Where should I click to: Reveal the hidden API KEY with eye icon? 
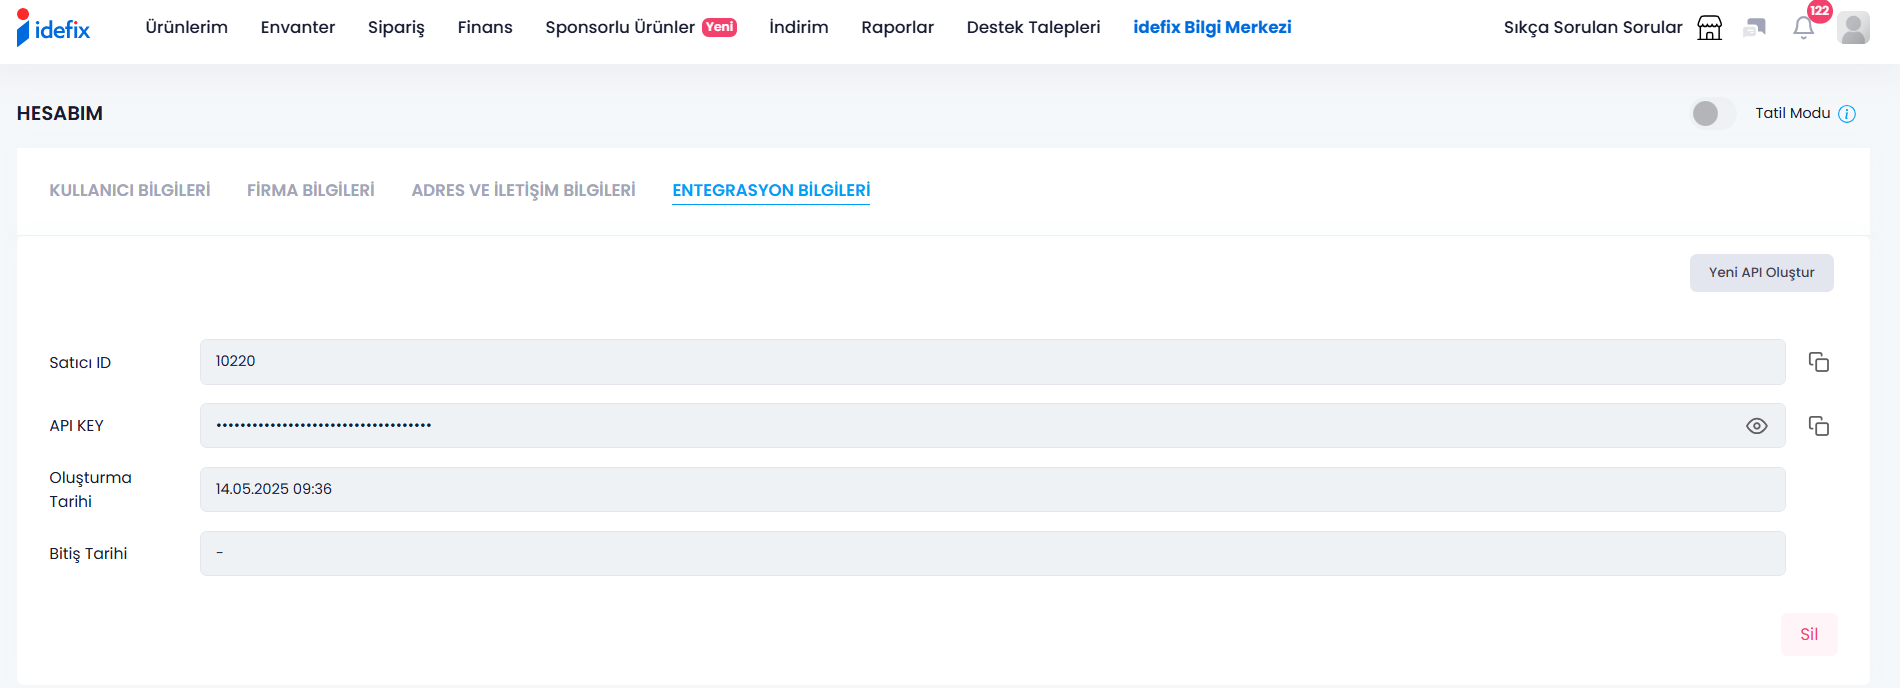1757,426
